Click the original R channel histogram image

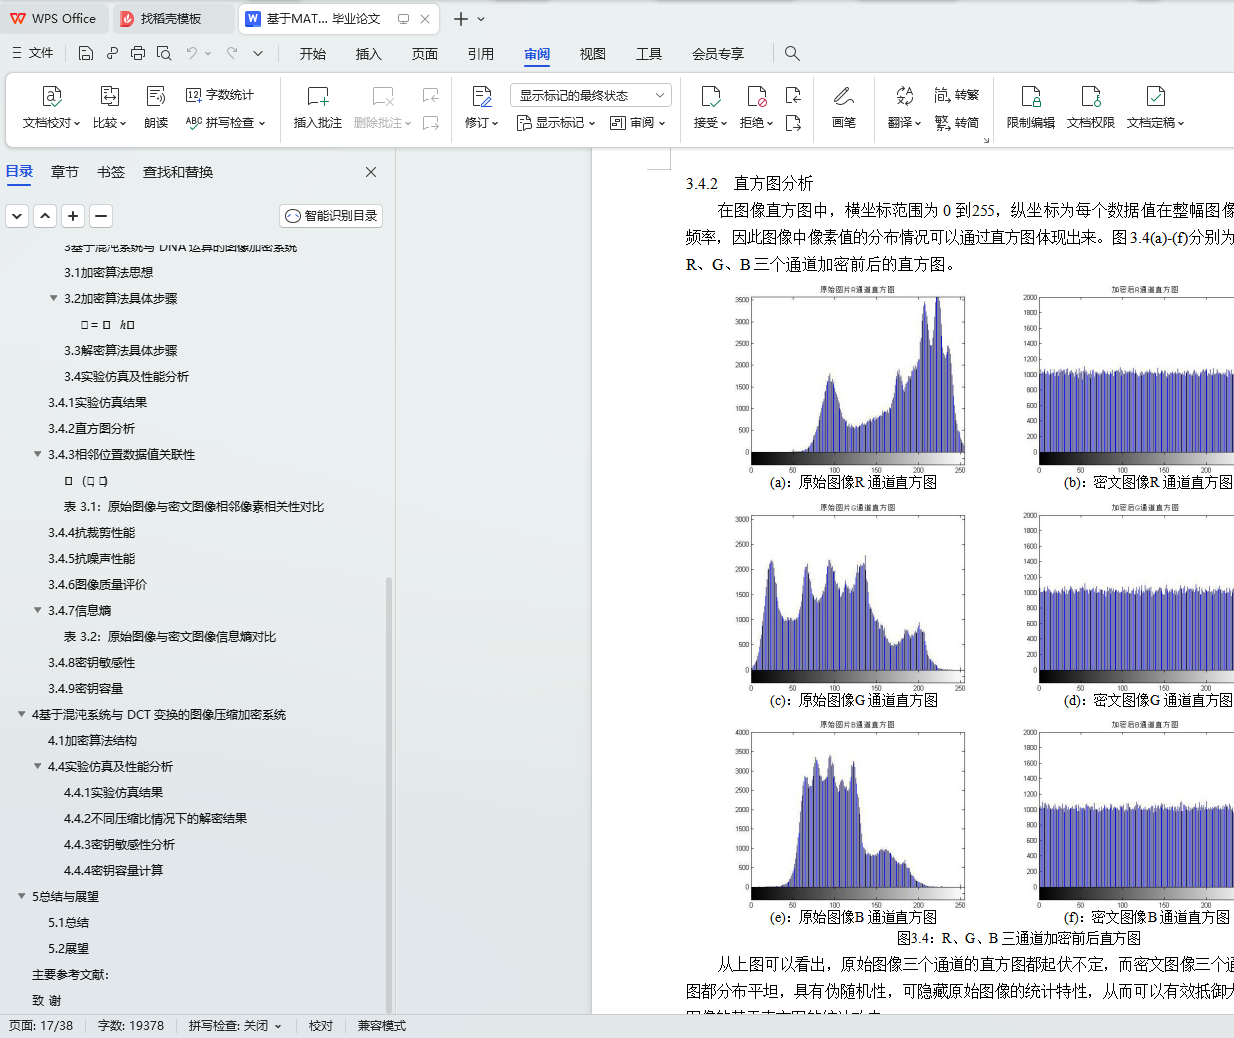click(850, 381)
